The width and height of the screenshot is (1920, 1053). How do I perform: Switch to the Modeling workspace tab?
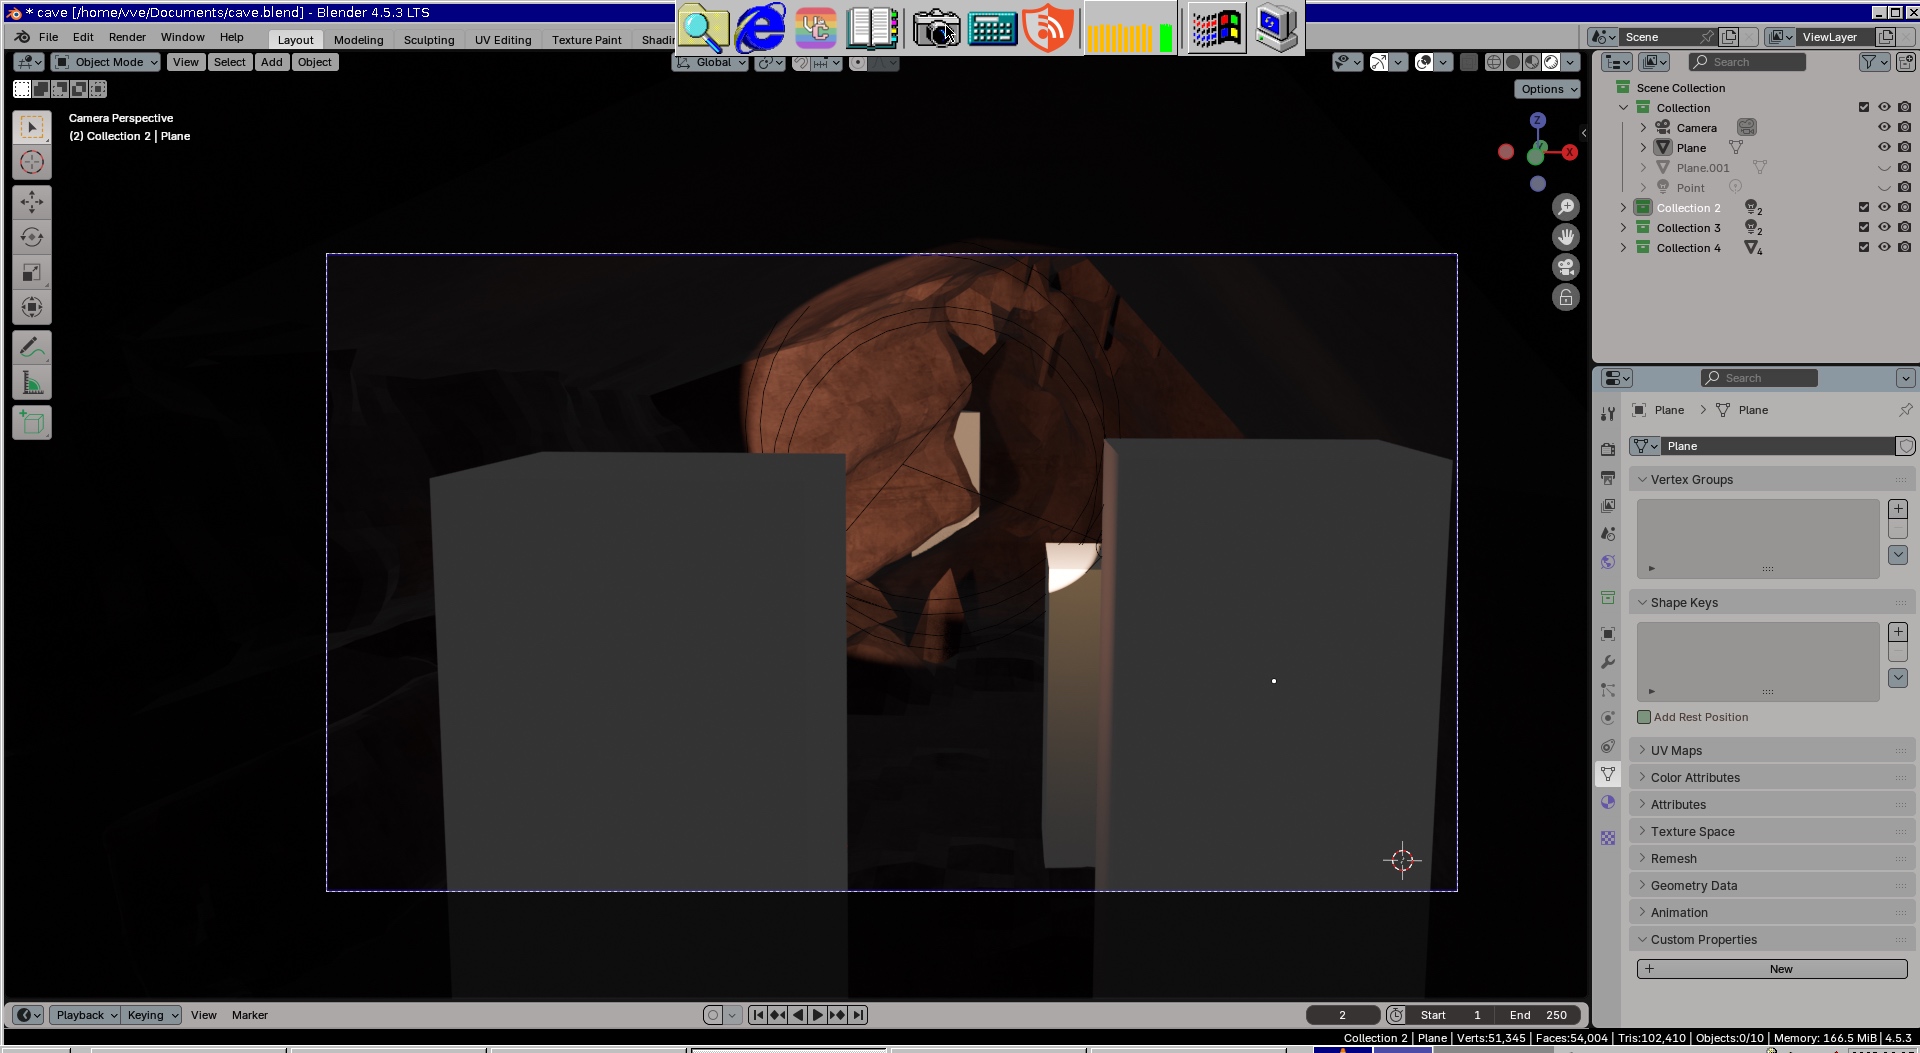click(358, 40)
